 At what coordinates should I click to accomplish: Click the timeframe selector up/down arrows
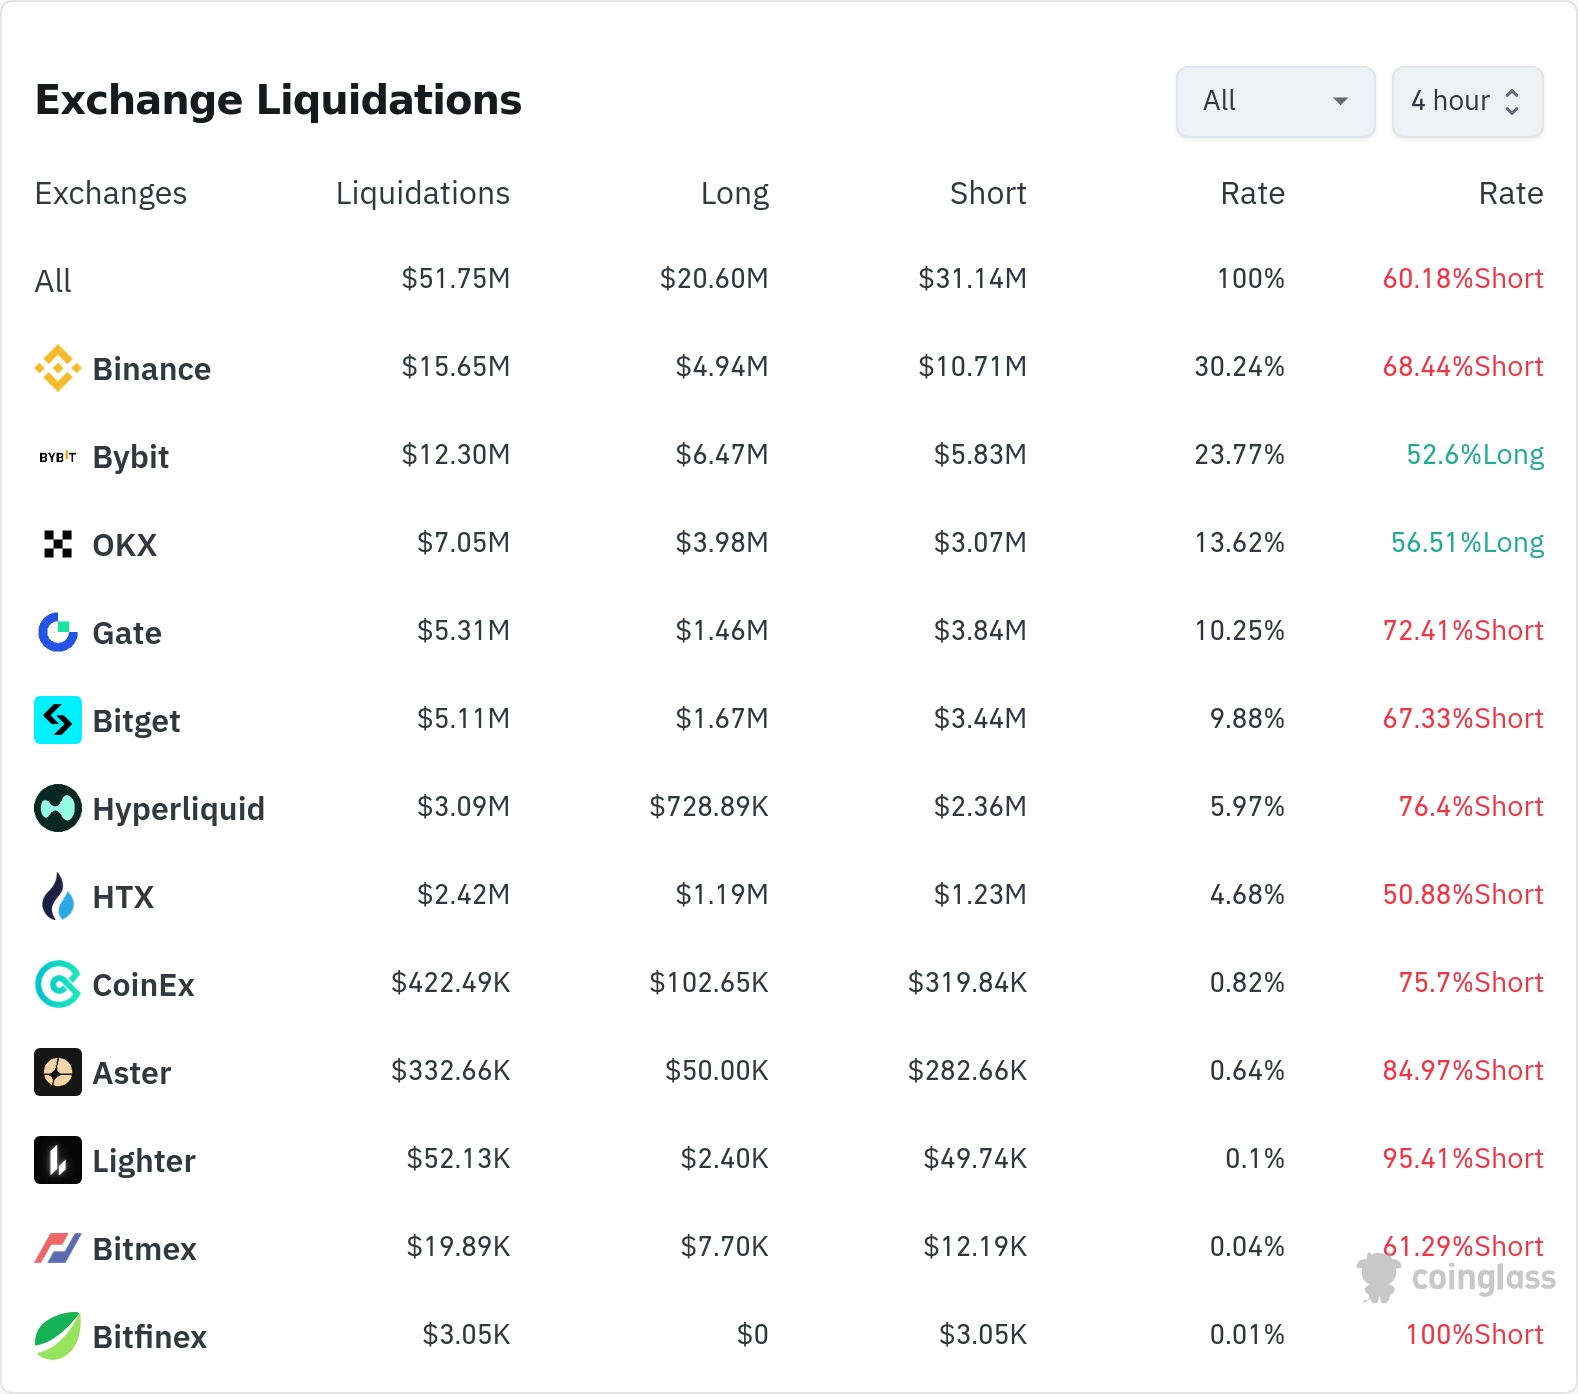[1512, 101]
